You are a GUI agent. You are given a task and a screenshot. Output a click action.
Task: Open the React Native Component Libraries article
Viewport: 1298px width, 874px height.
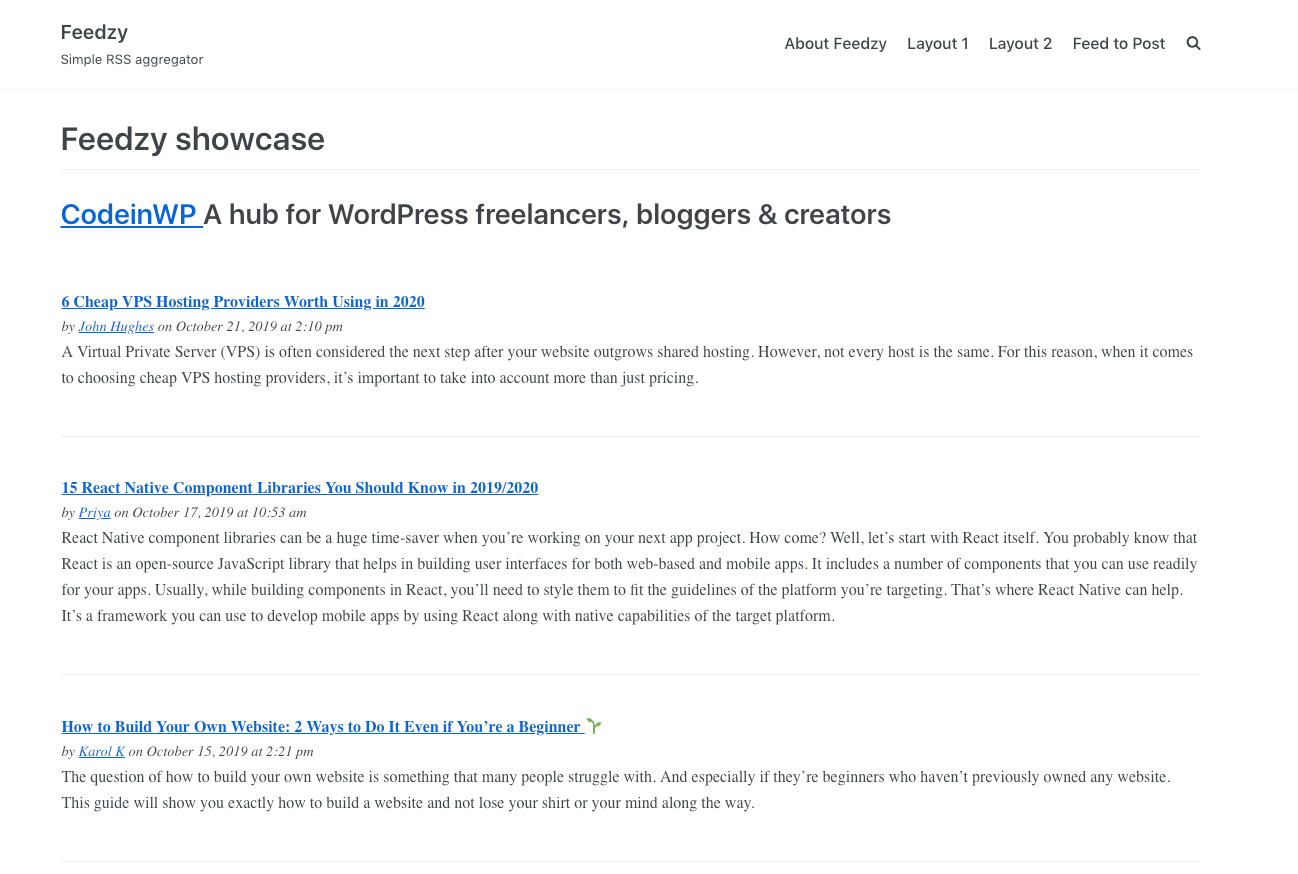click(300, 488)
